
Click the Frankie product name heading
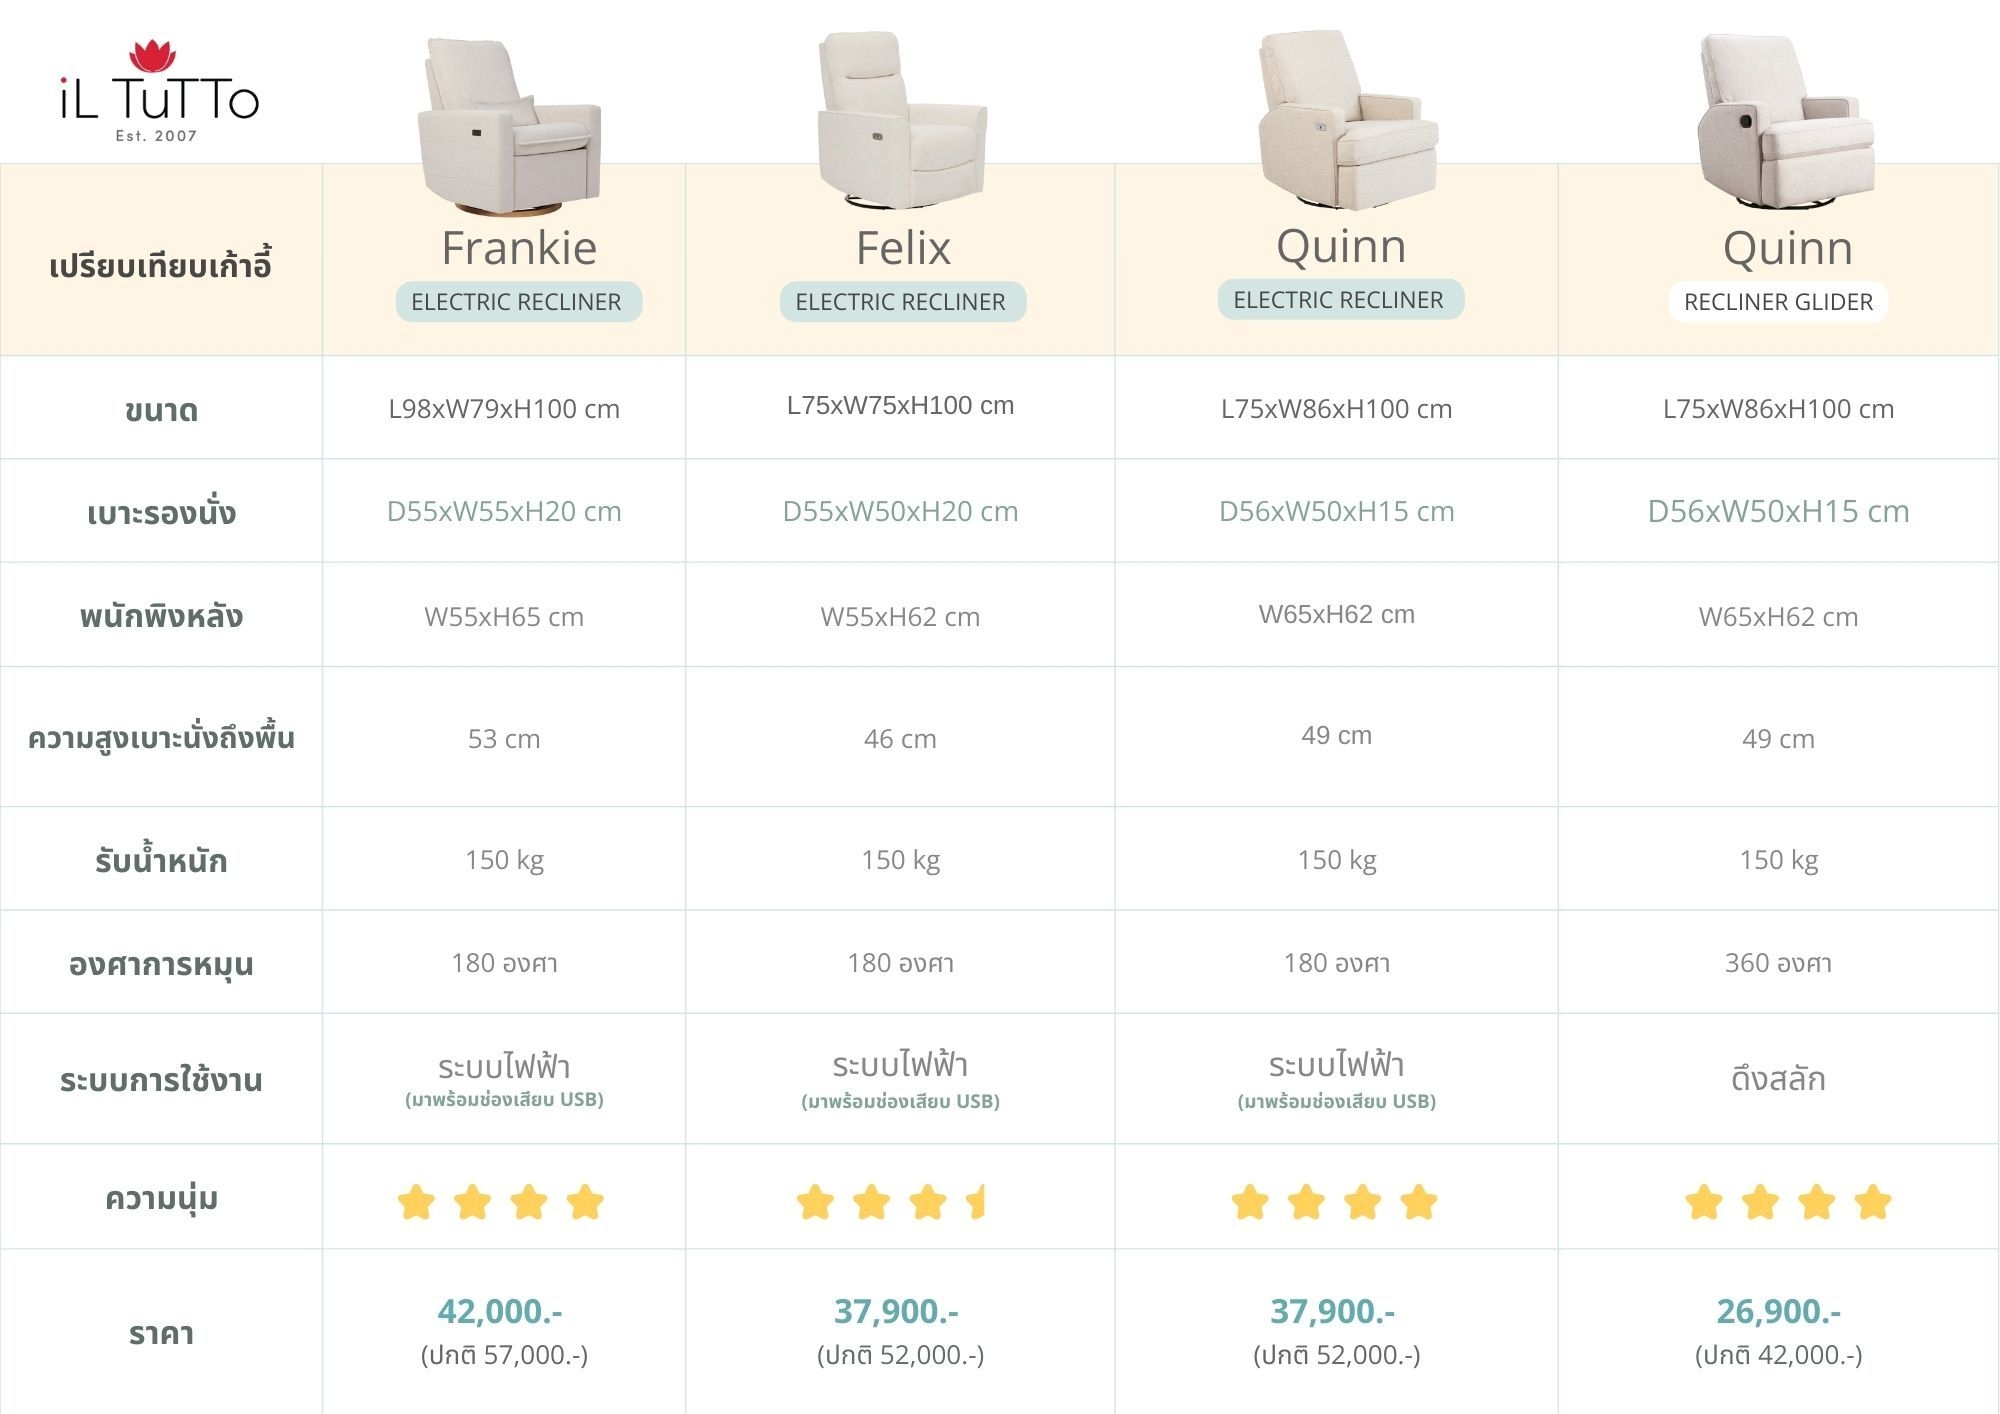tap(519, 248)
